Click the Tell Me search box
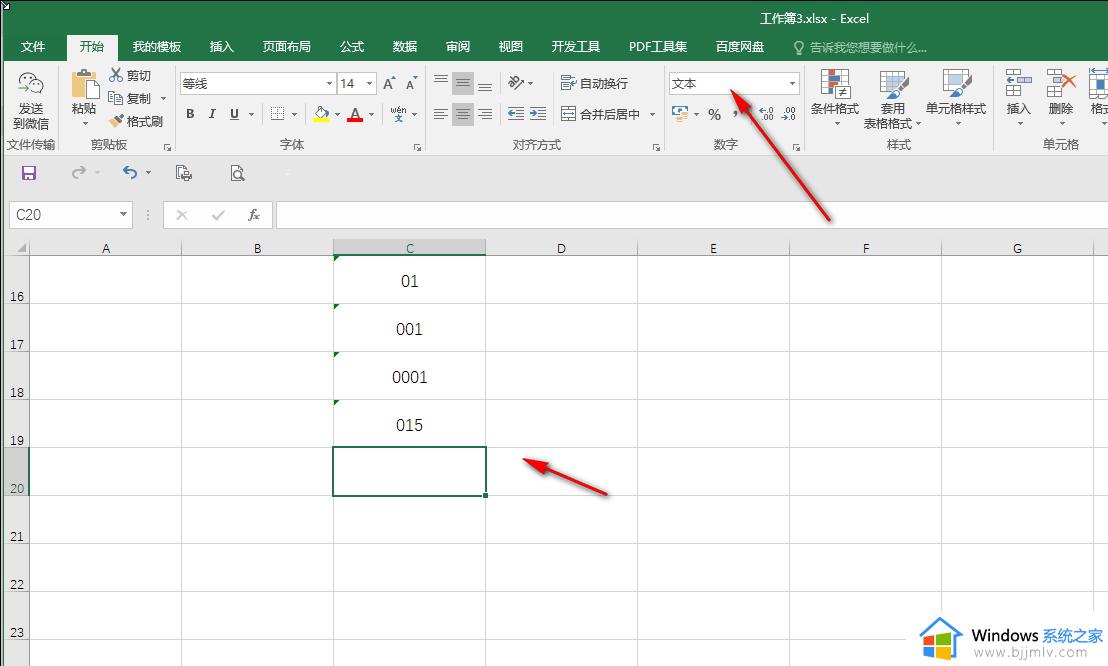The image size is (1108, 666). 860,47
